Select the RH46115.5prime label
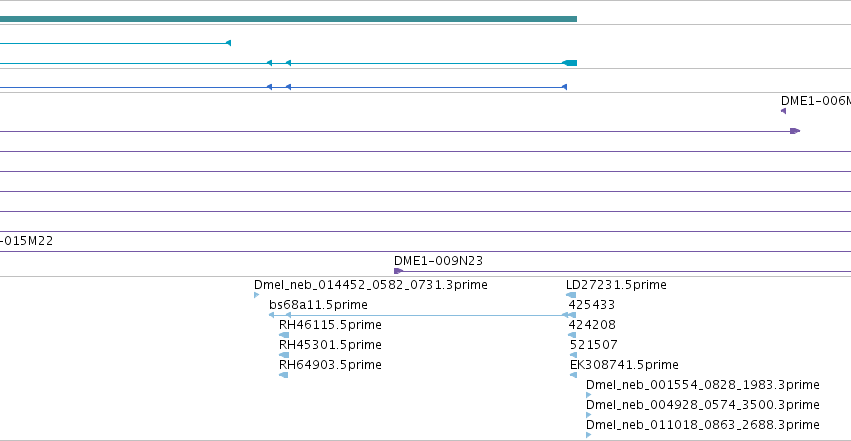851x441 pixels. click(330, 325)
